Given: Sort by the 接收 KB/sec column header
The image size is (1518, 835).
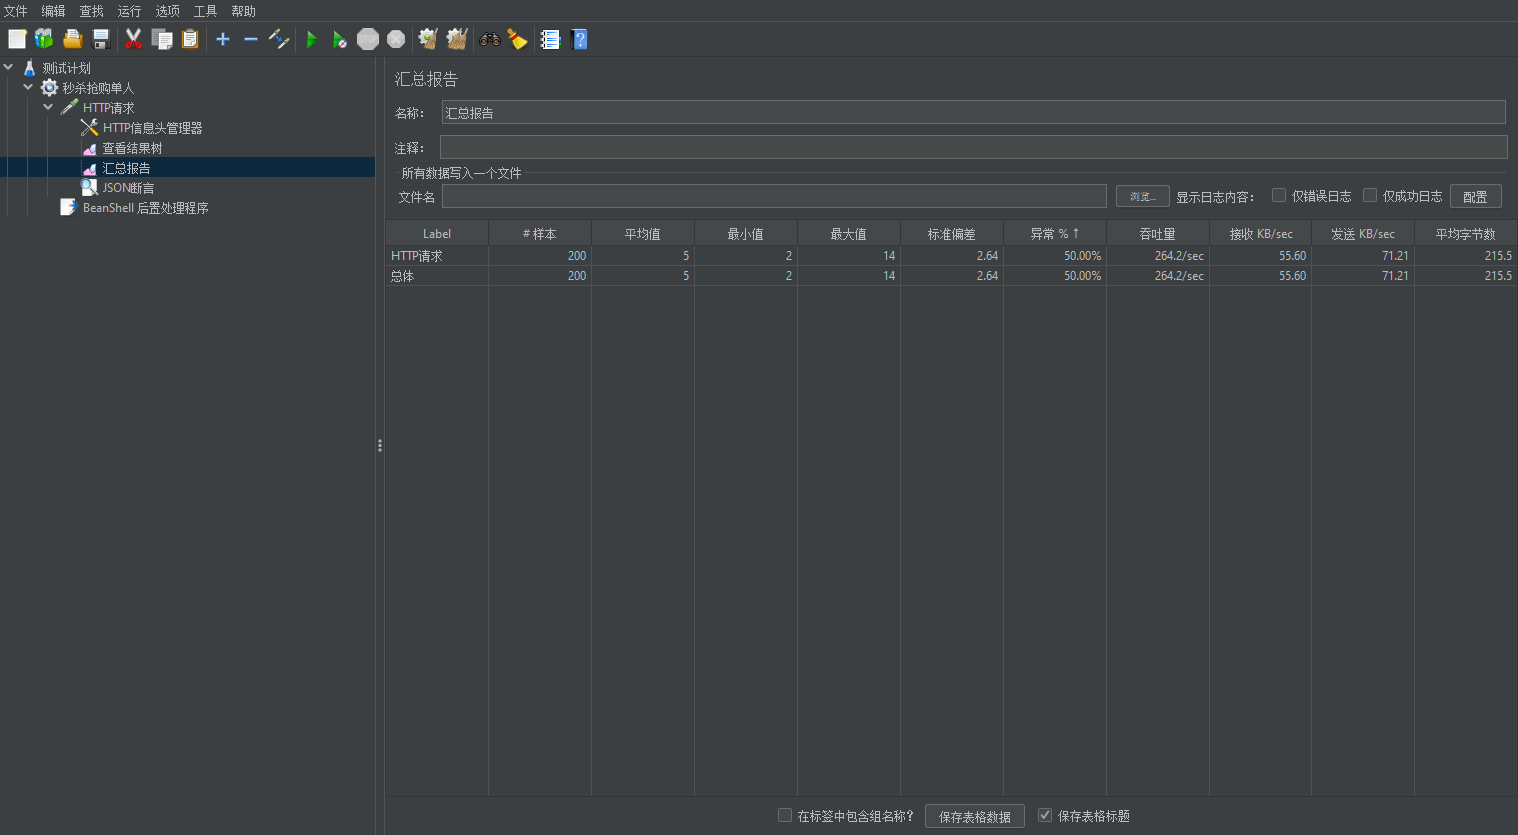Looking at the screenshot, I should (x=1261, y=233).
